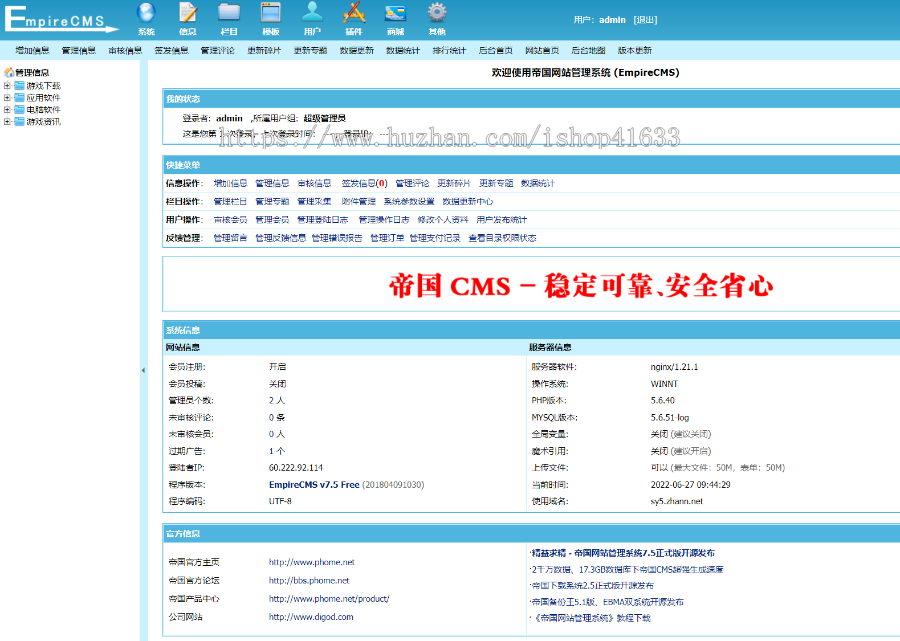Screen dimensions: 900x641
Task: Click the folder icon beside 应用软件
Action: click(x=20, y=98)
